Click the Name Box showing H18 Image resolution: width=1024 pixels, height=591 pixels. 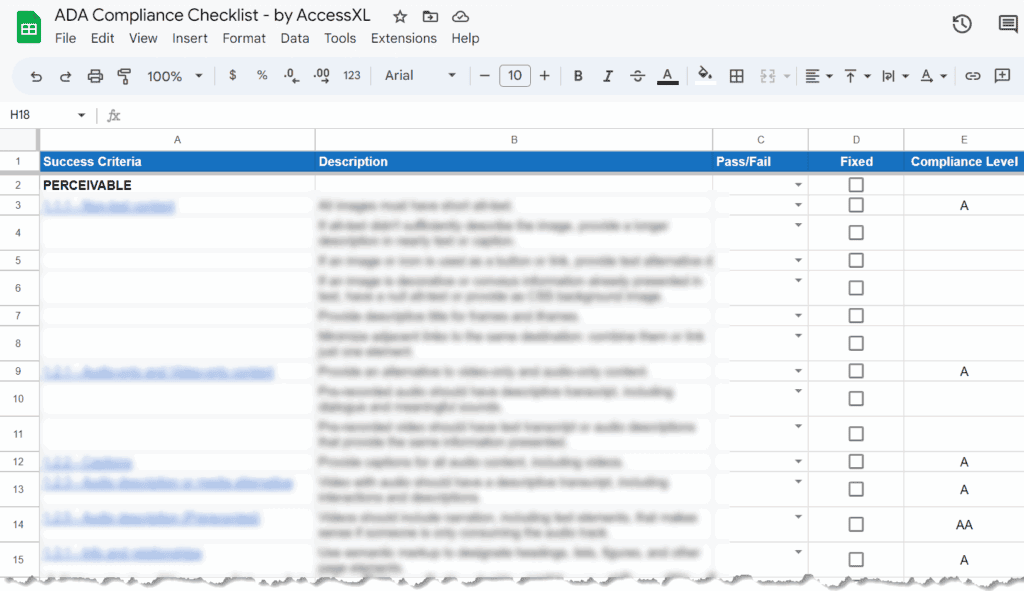coord(40,115)
